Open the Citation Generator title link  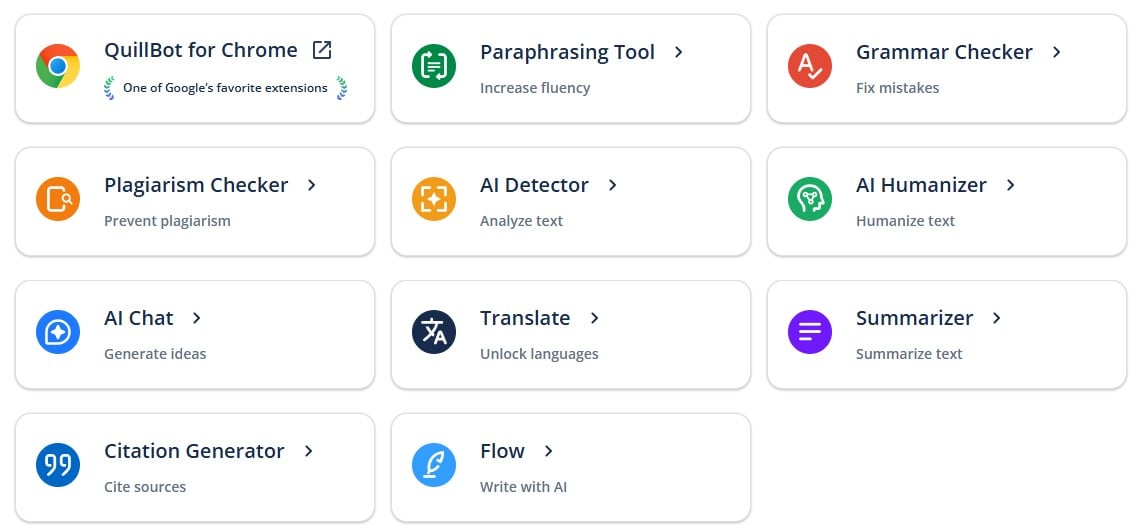194,451
